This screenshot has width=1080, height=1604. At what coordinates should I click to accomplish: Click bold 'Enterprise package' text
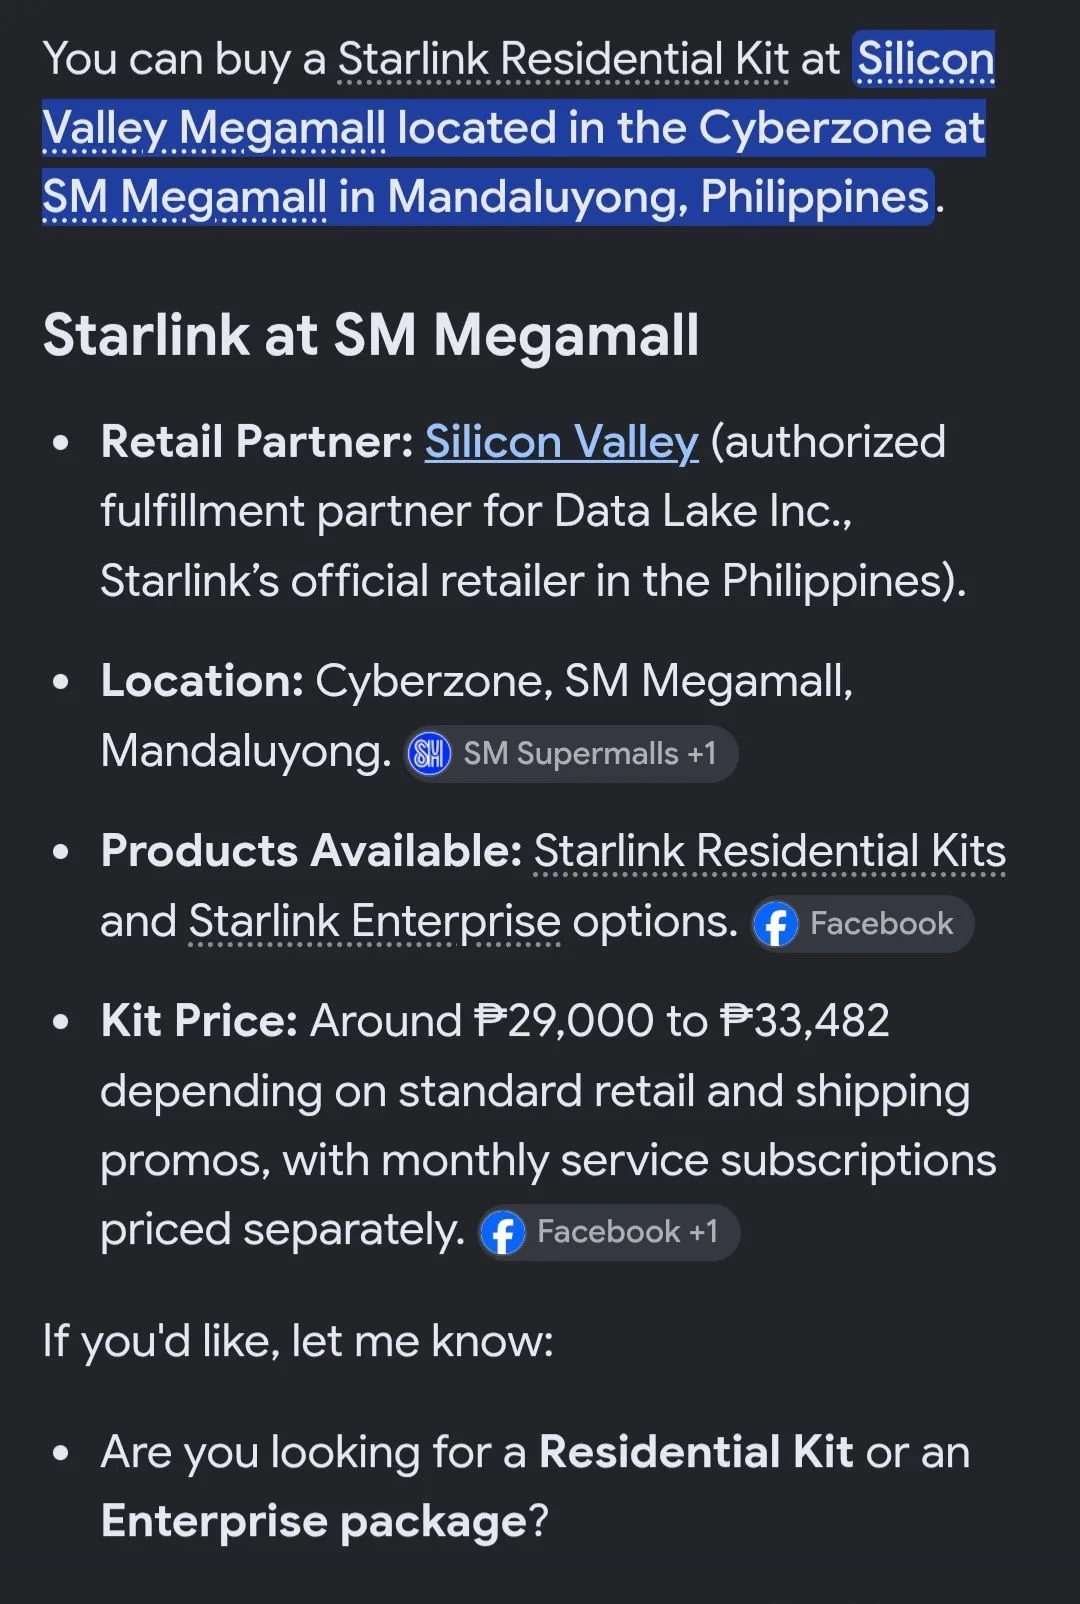click(x=314, y=1522)
